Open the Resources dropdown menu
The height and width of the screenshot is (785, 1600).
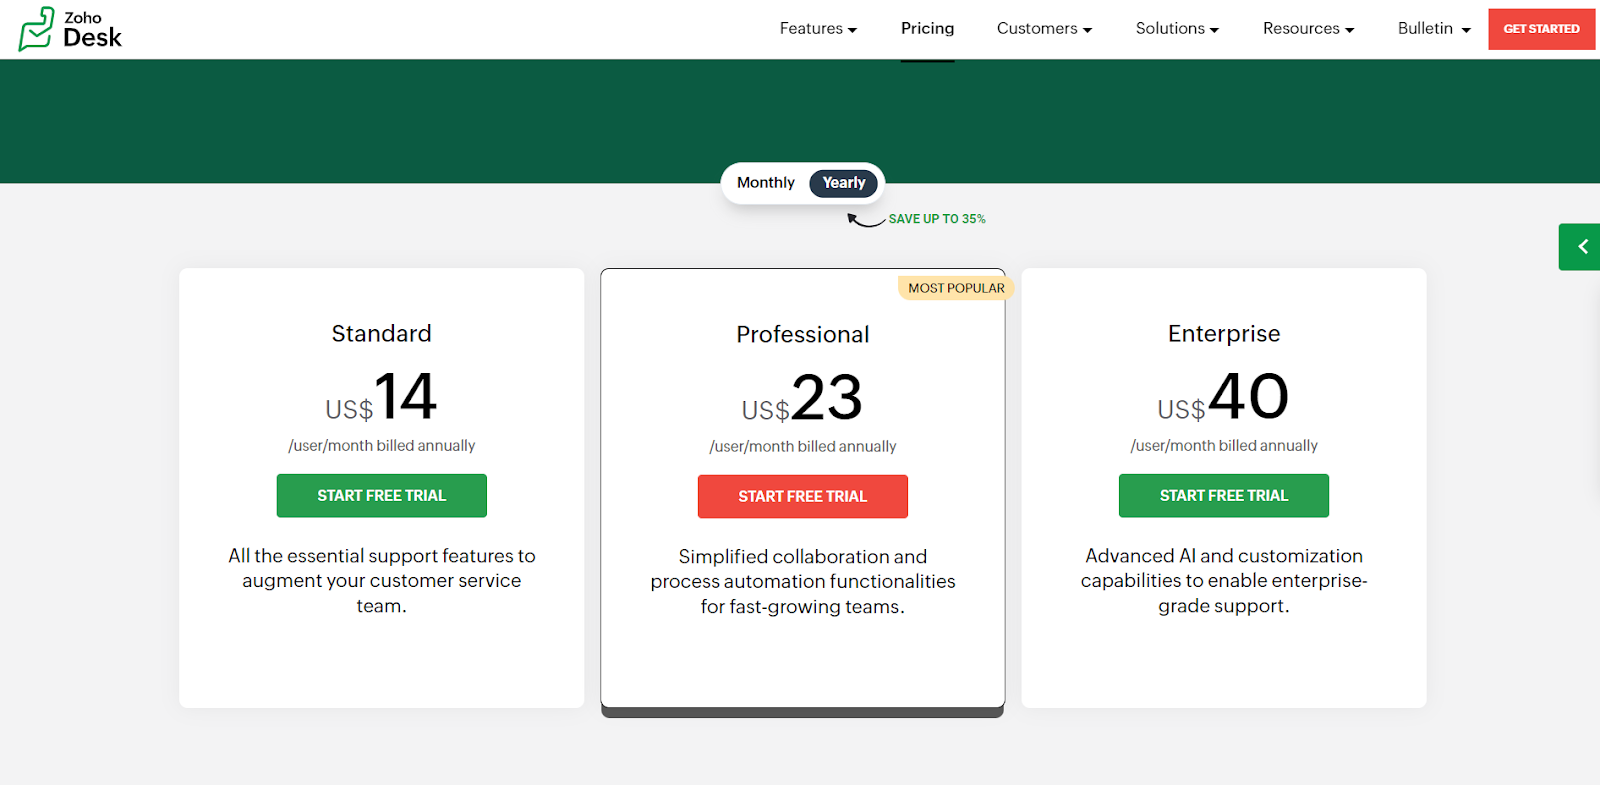click(1308, 29)
